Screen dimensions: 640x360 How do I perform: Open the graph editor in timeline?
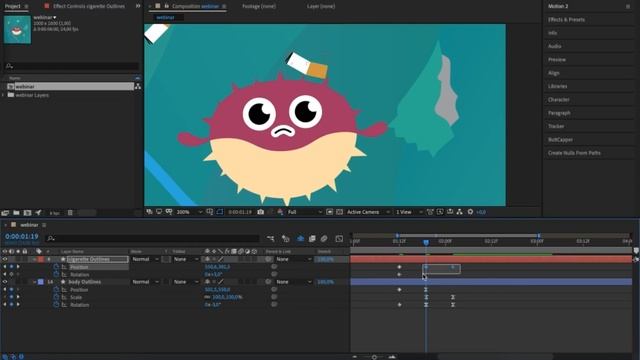[x=339, y=238]
